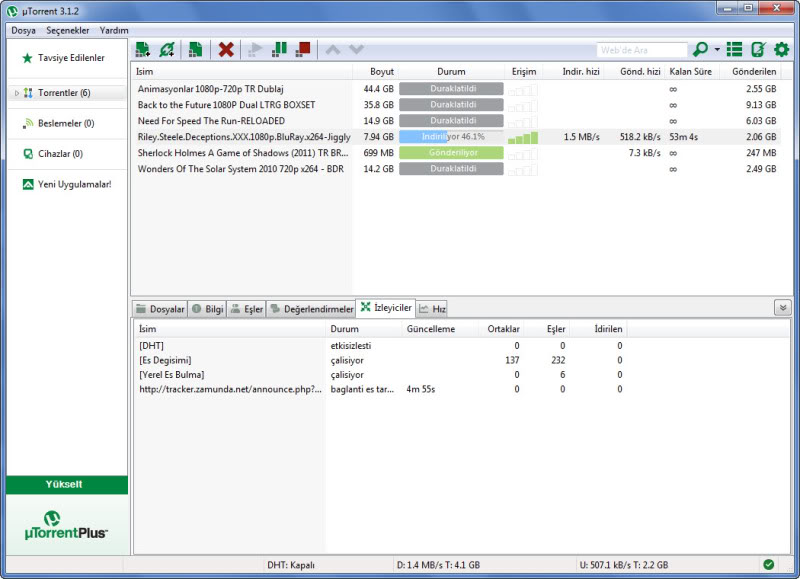This screenshot has height=579, width=800.
Task: Collapse the detail pane with chevron button
Action: (783, 308)
